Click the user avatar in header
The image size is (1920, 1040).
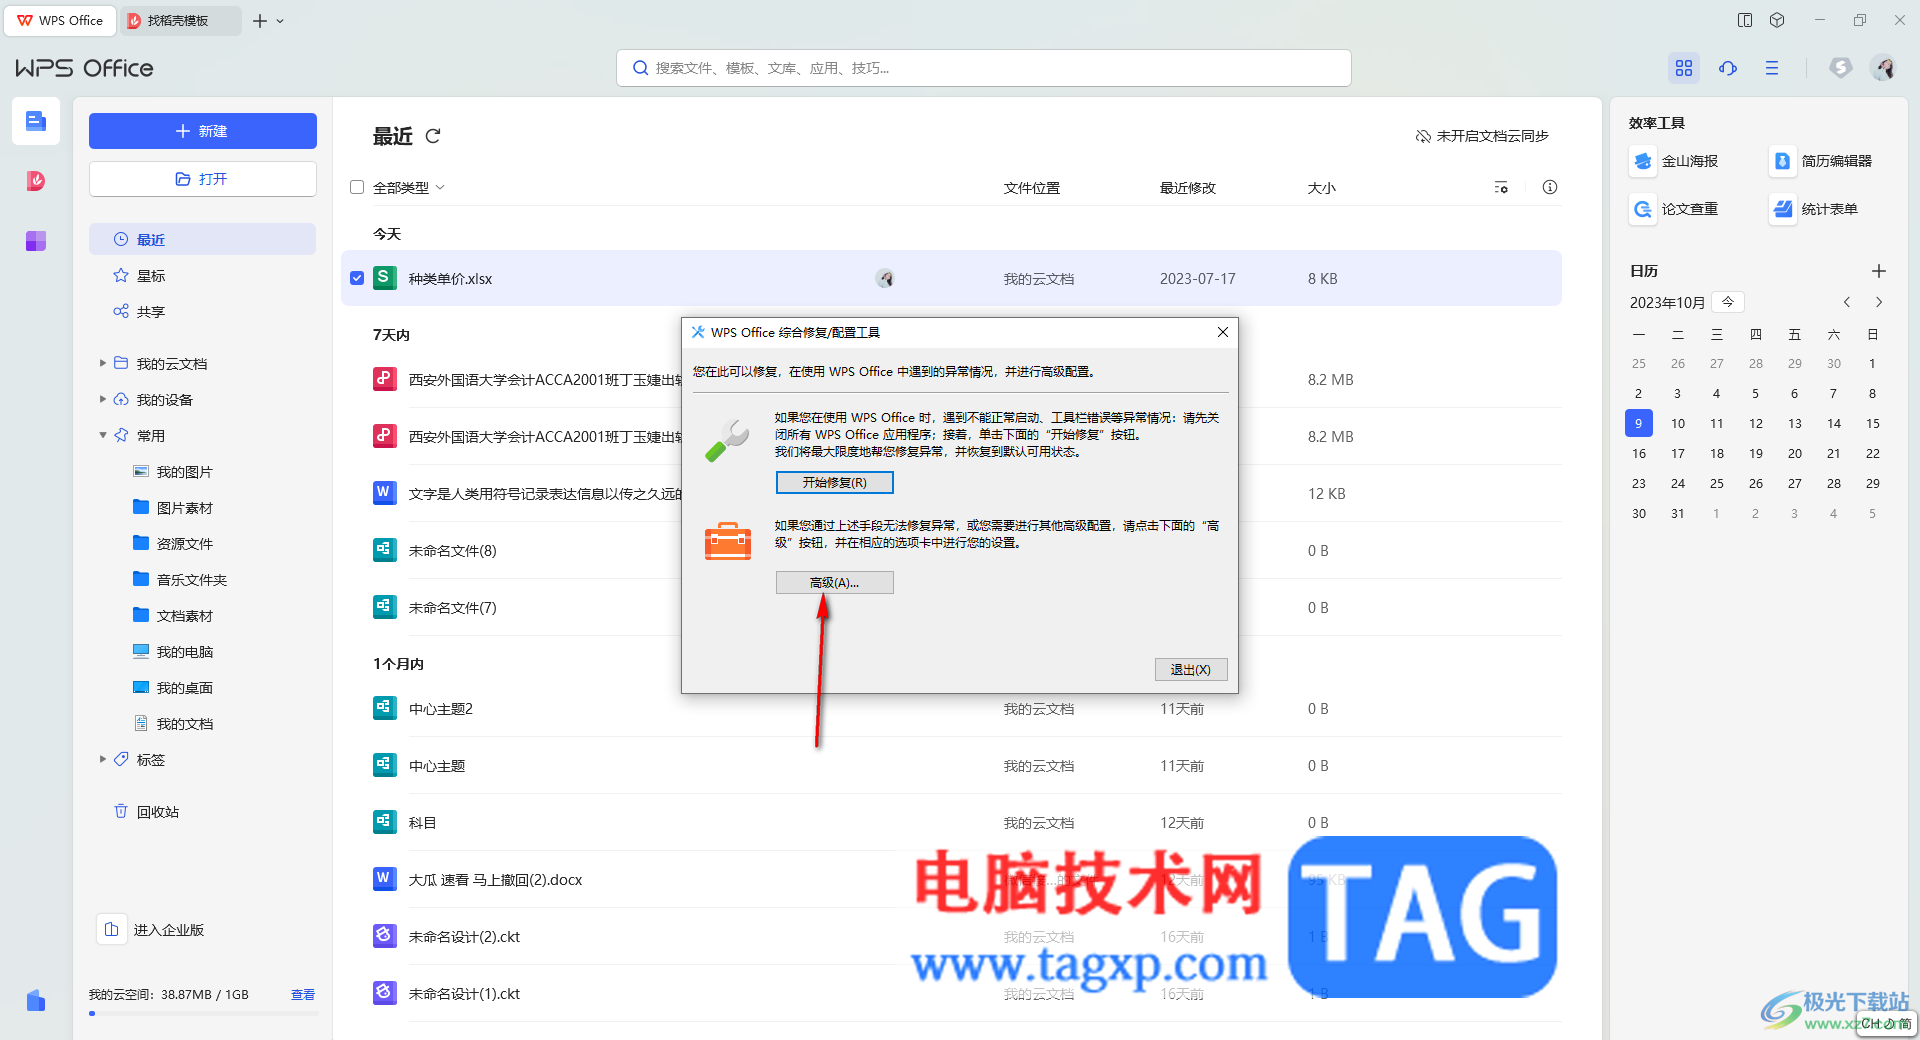click(x=1884, y=68)
